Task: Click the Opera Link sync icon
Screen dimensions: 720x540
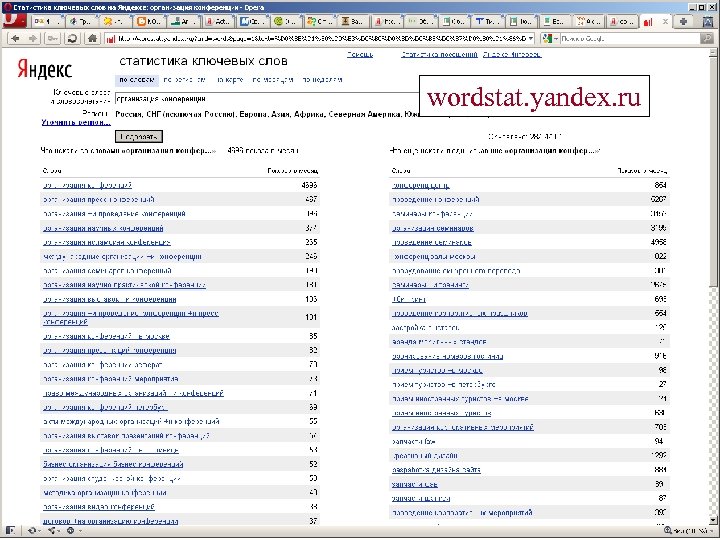Action: click(34, 530)
